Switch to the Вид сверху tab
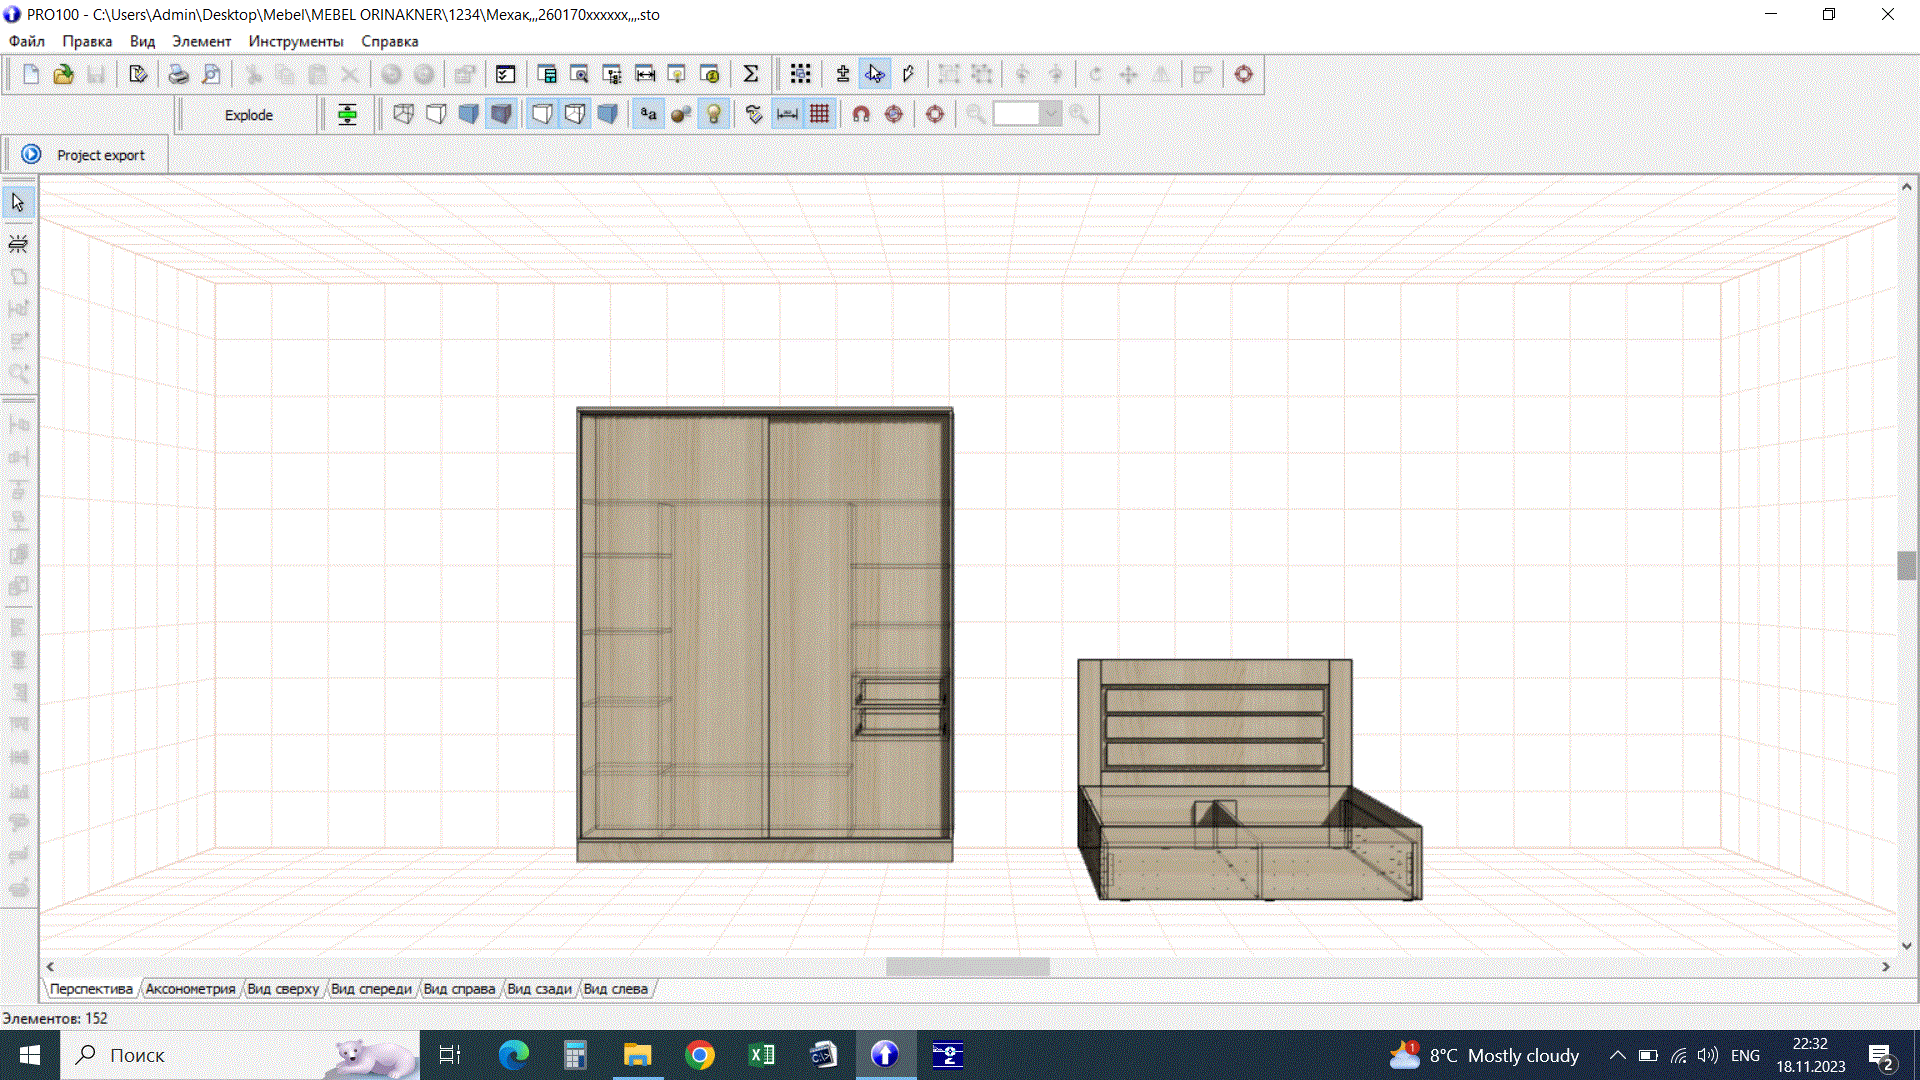 coord(283,988)
